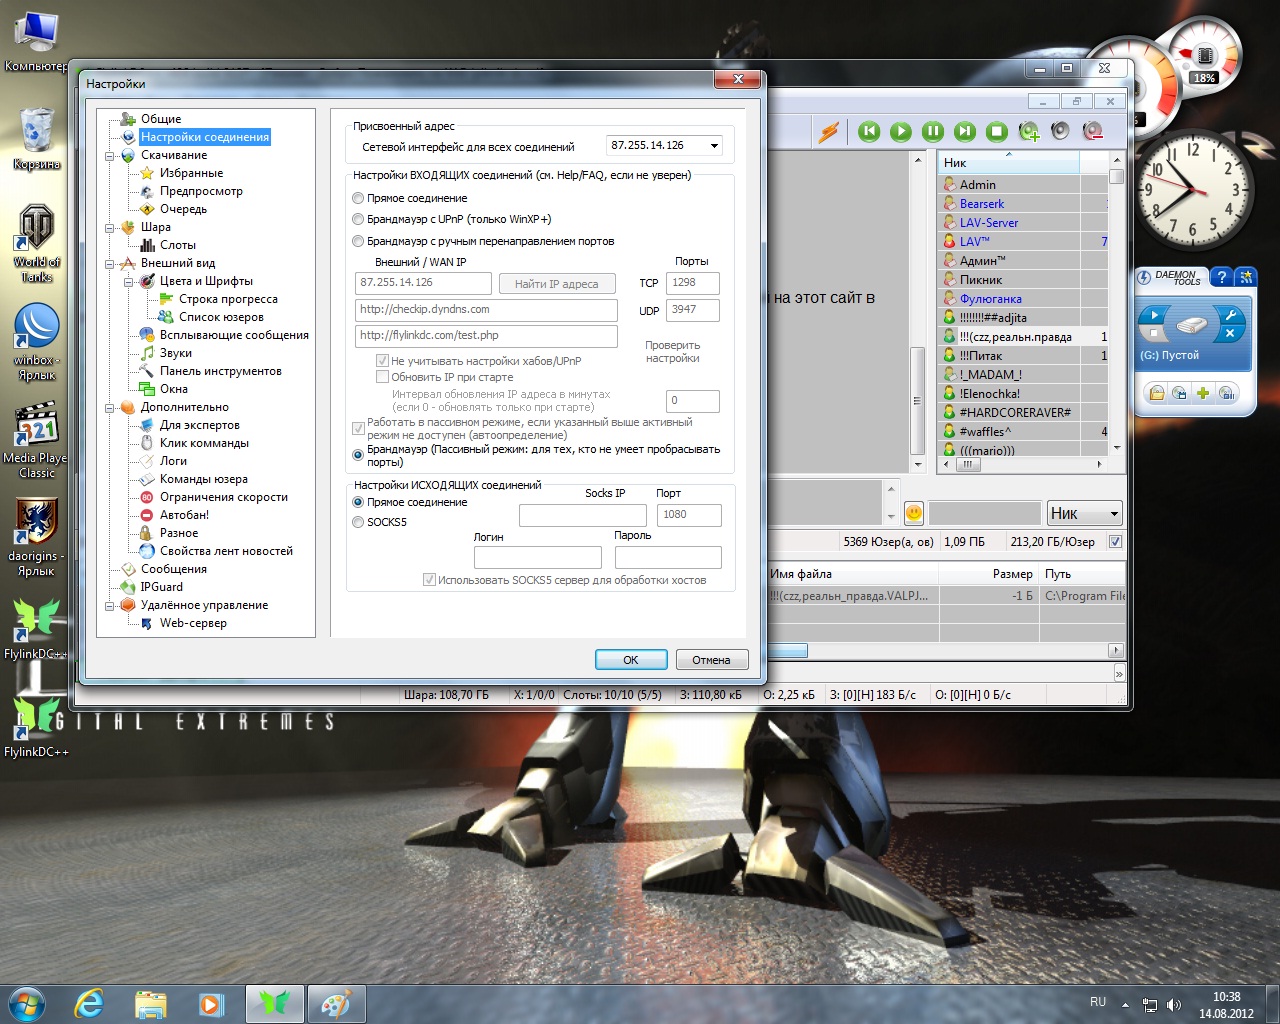
Task: Click the gray speaker mute icon
Action: click(x=1061, y=131)
